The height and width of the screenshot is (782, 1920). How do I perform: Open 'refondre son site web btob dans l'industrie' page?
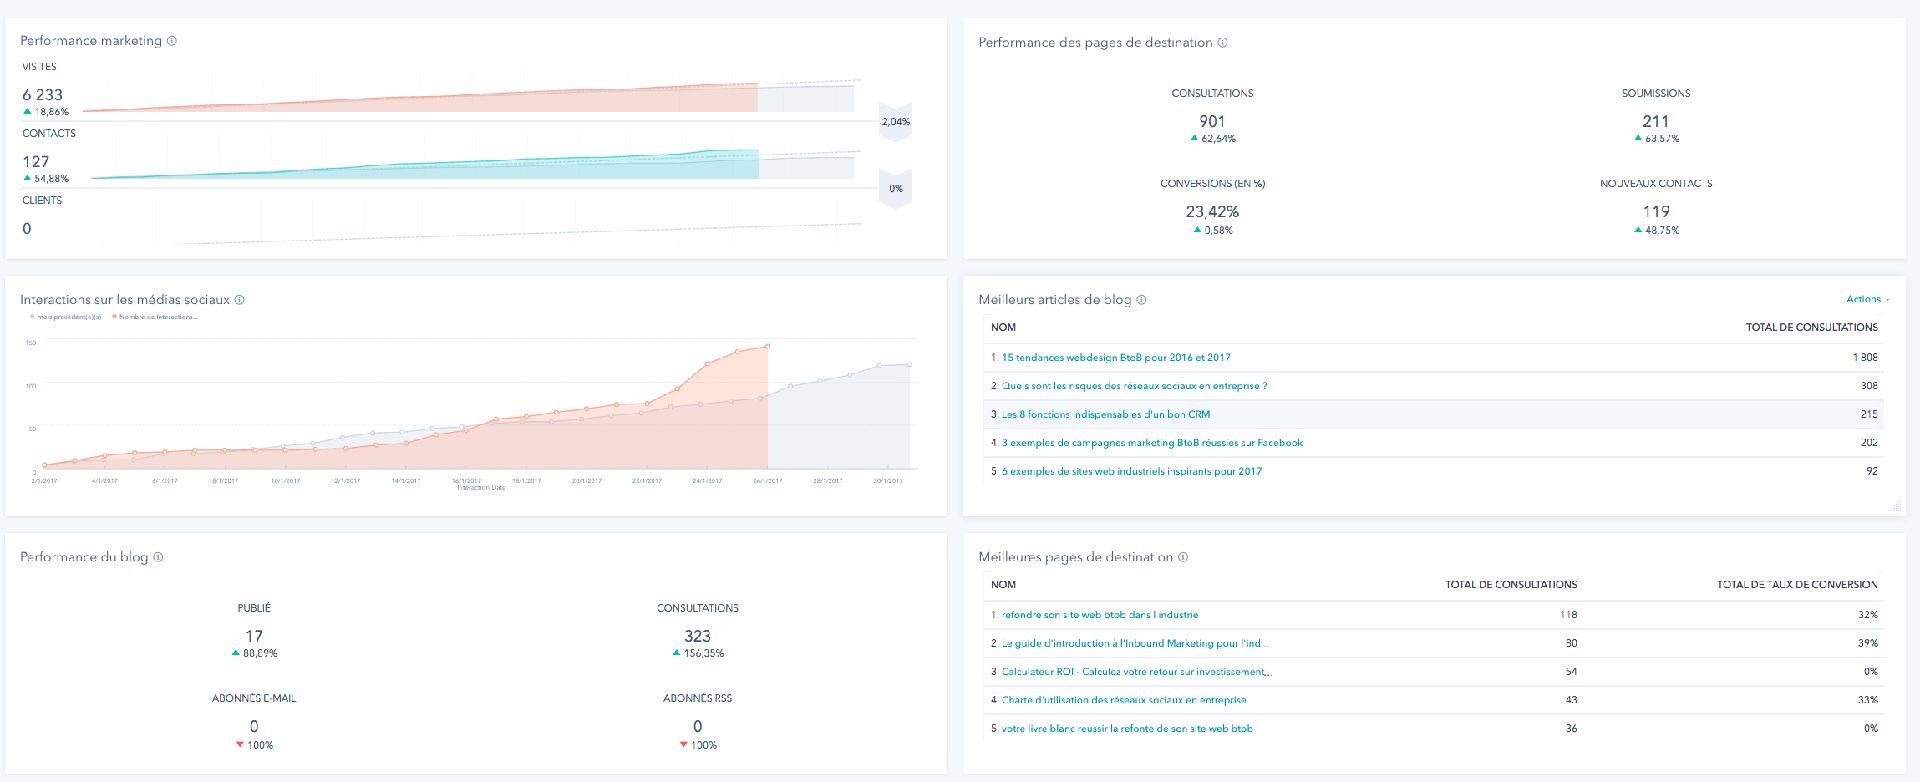1100,615
